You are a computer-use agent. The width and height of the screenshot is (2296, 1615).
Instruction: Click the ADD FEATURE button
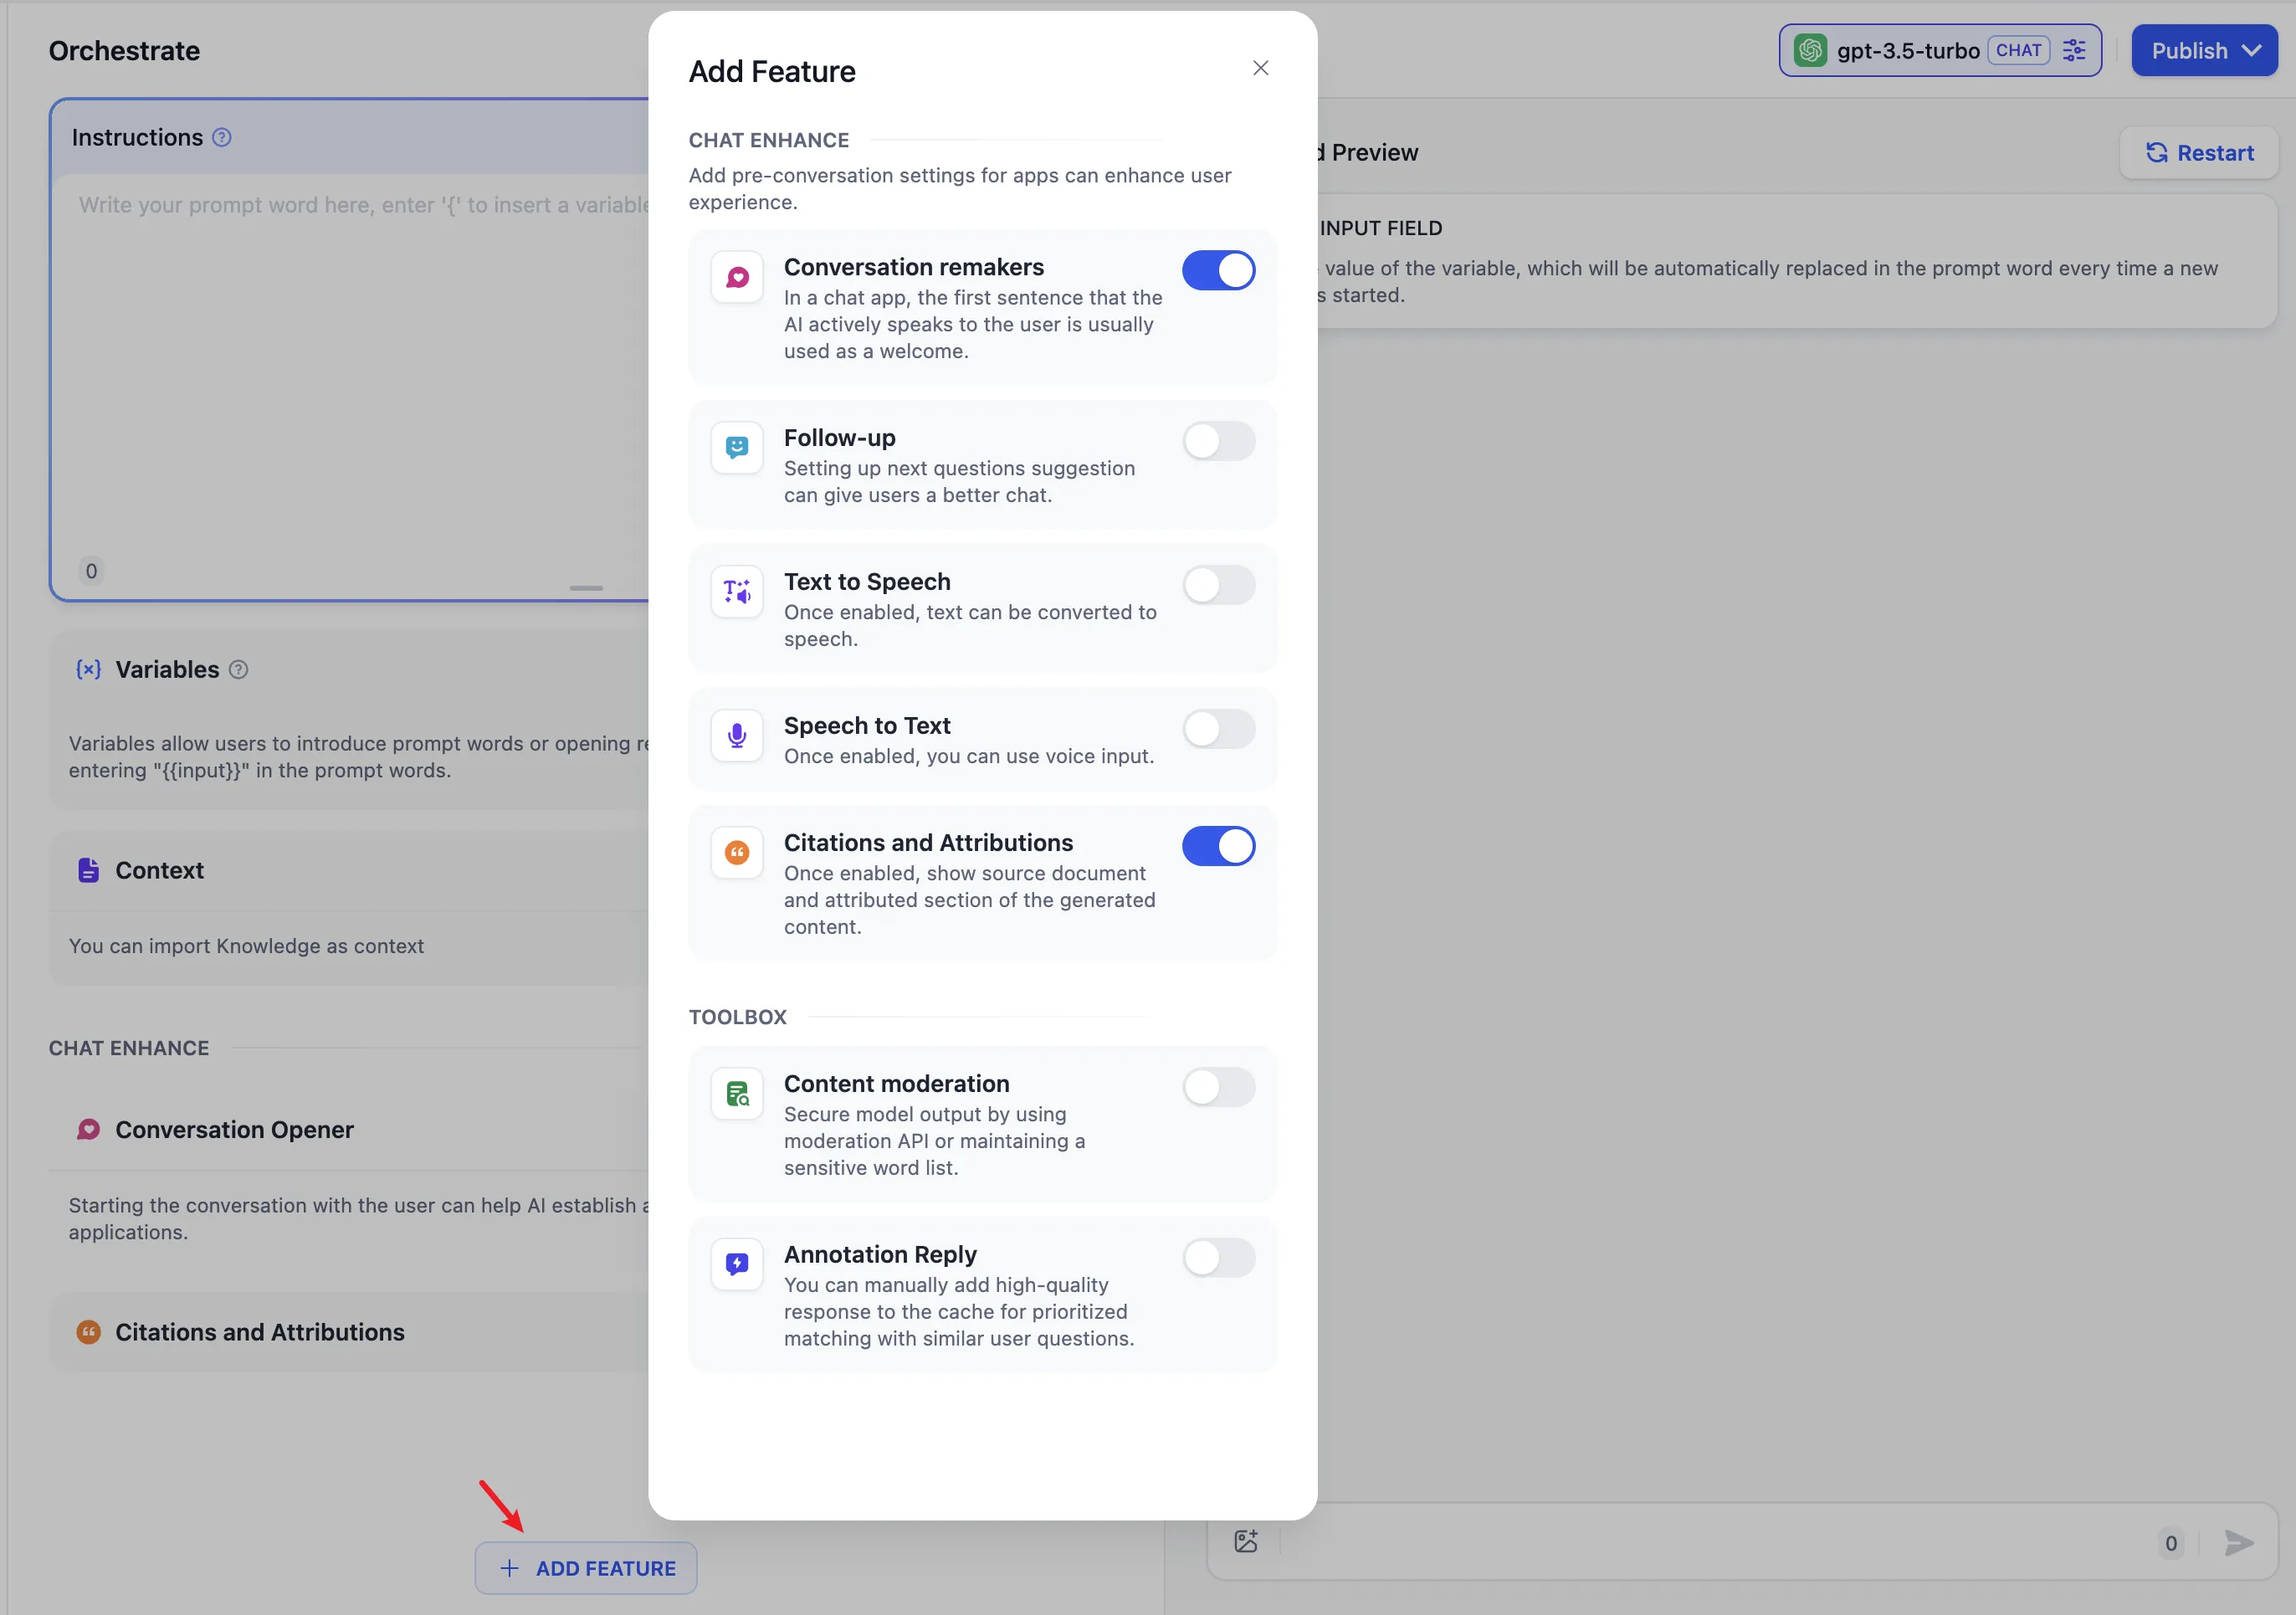(586, 1567)
